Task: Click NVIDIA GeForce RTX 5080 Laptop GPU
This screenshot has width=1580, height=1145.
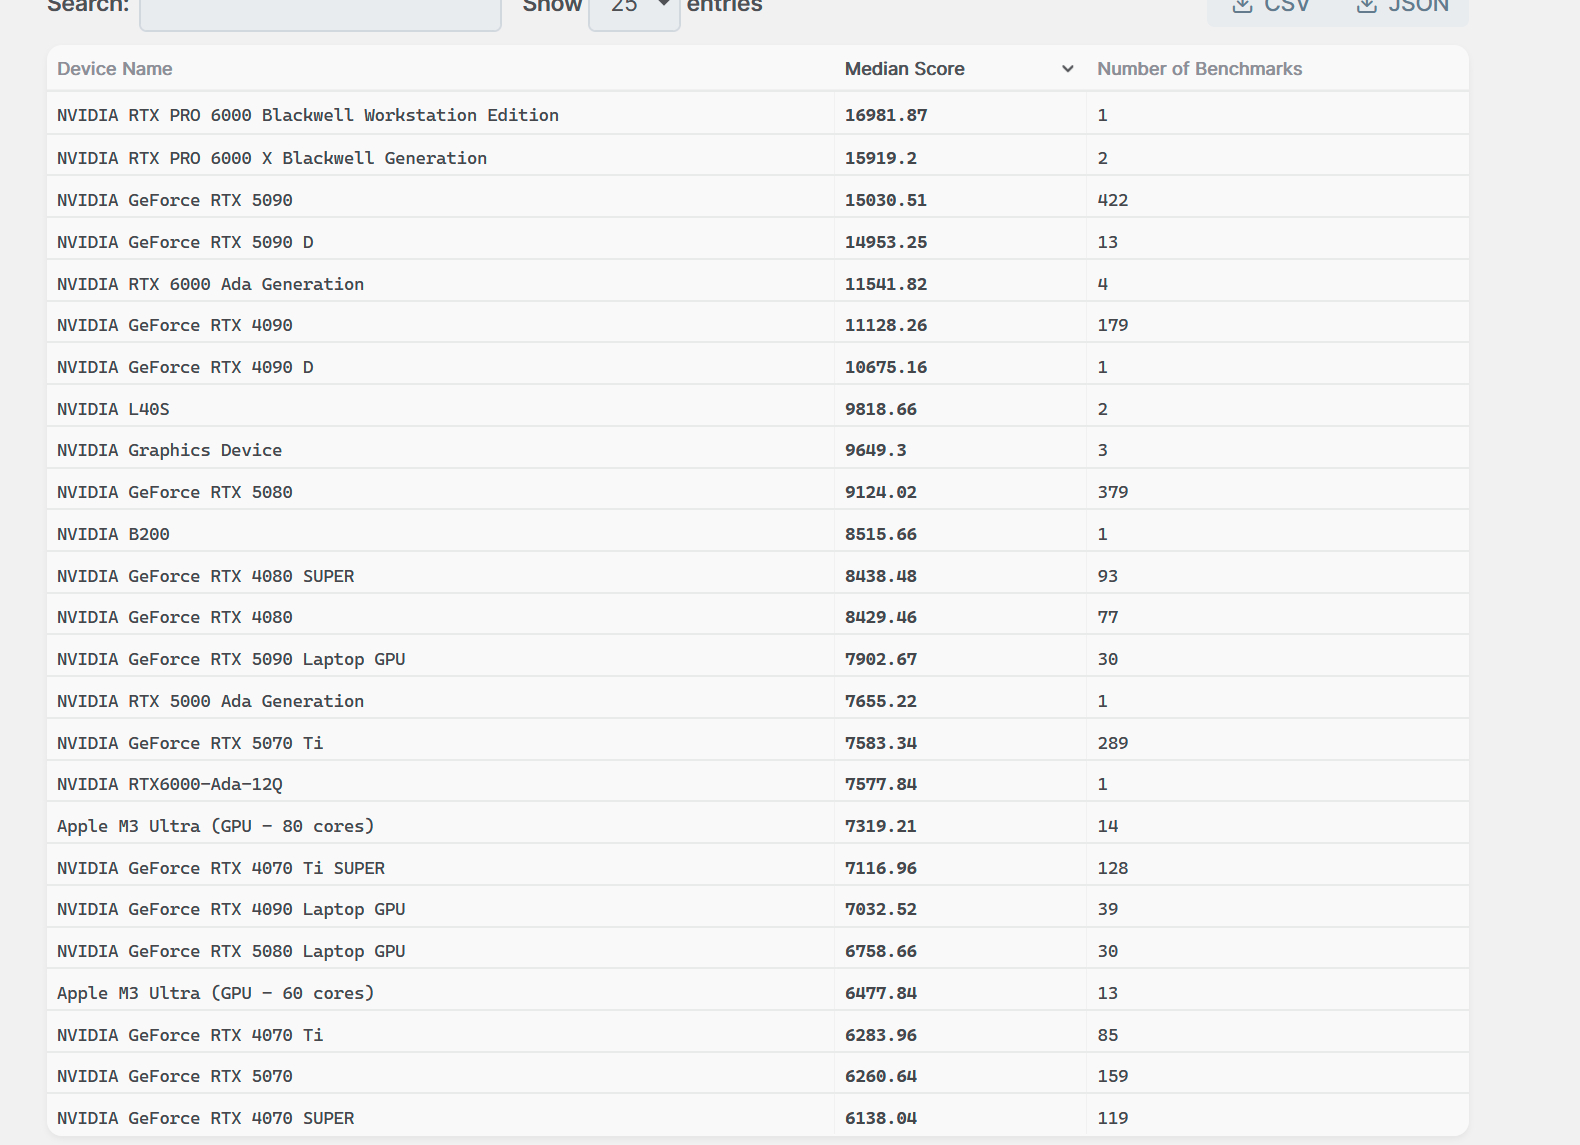Action: coord(231,951)
